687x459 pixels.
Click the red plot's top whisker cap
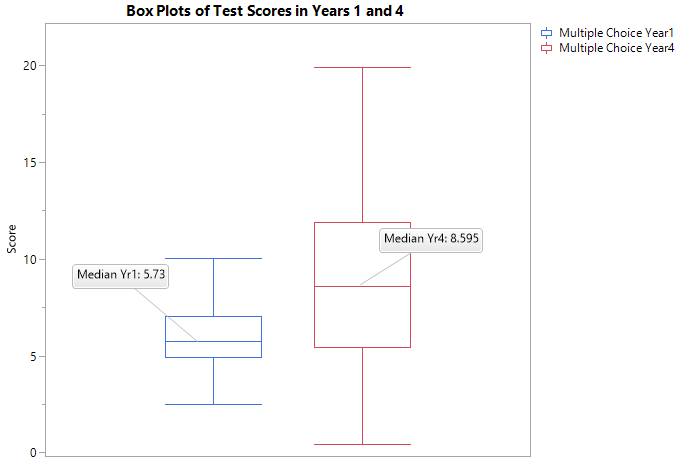[x=362, y=67]
